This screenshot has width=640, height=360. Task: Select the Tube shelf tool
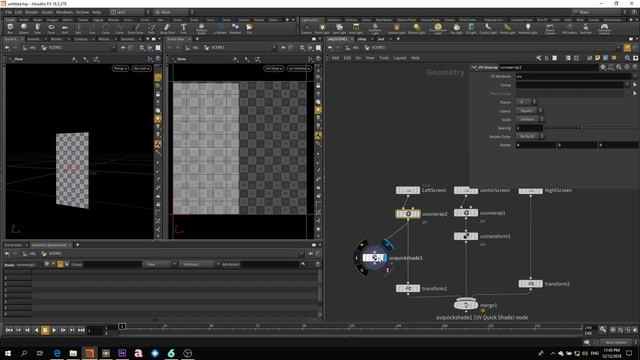(37, 28)
